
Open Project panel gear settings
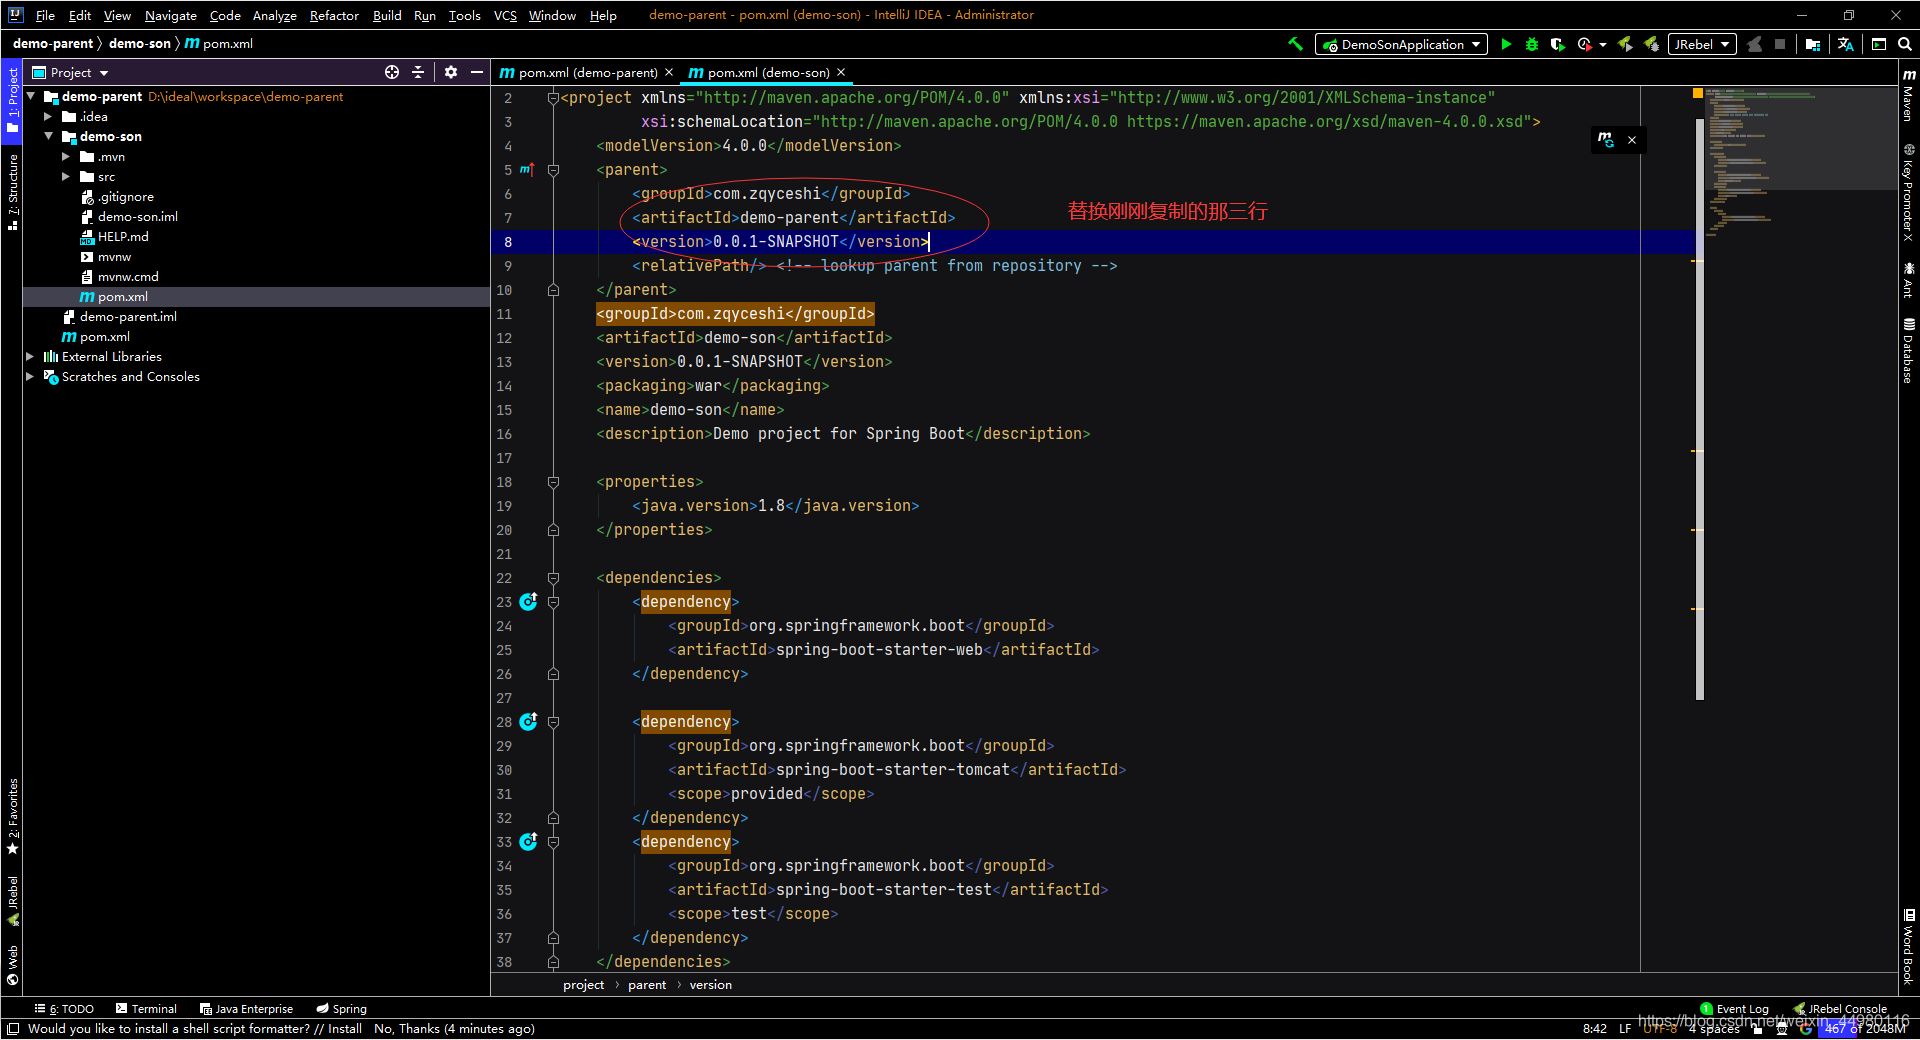(x=451, y=72)
